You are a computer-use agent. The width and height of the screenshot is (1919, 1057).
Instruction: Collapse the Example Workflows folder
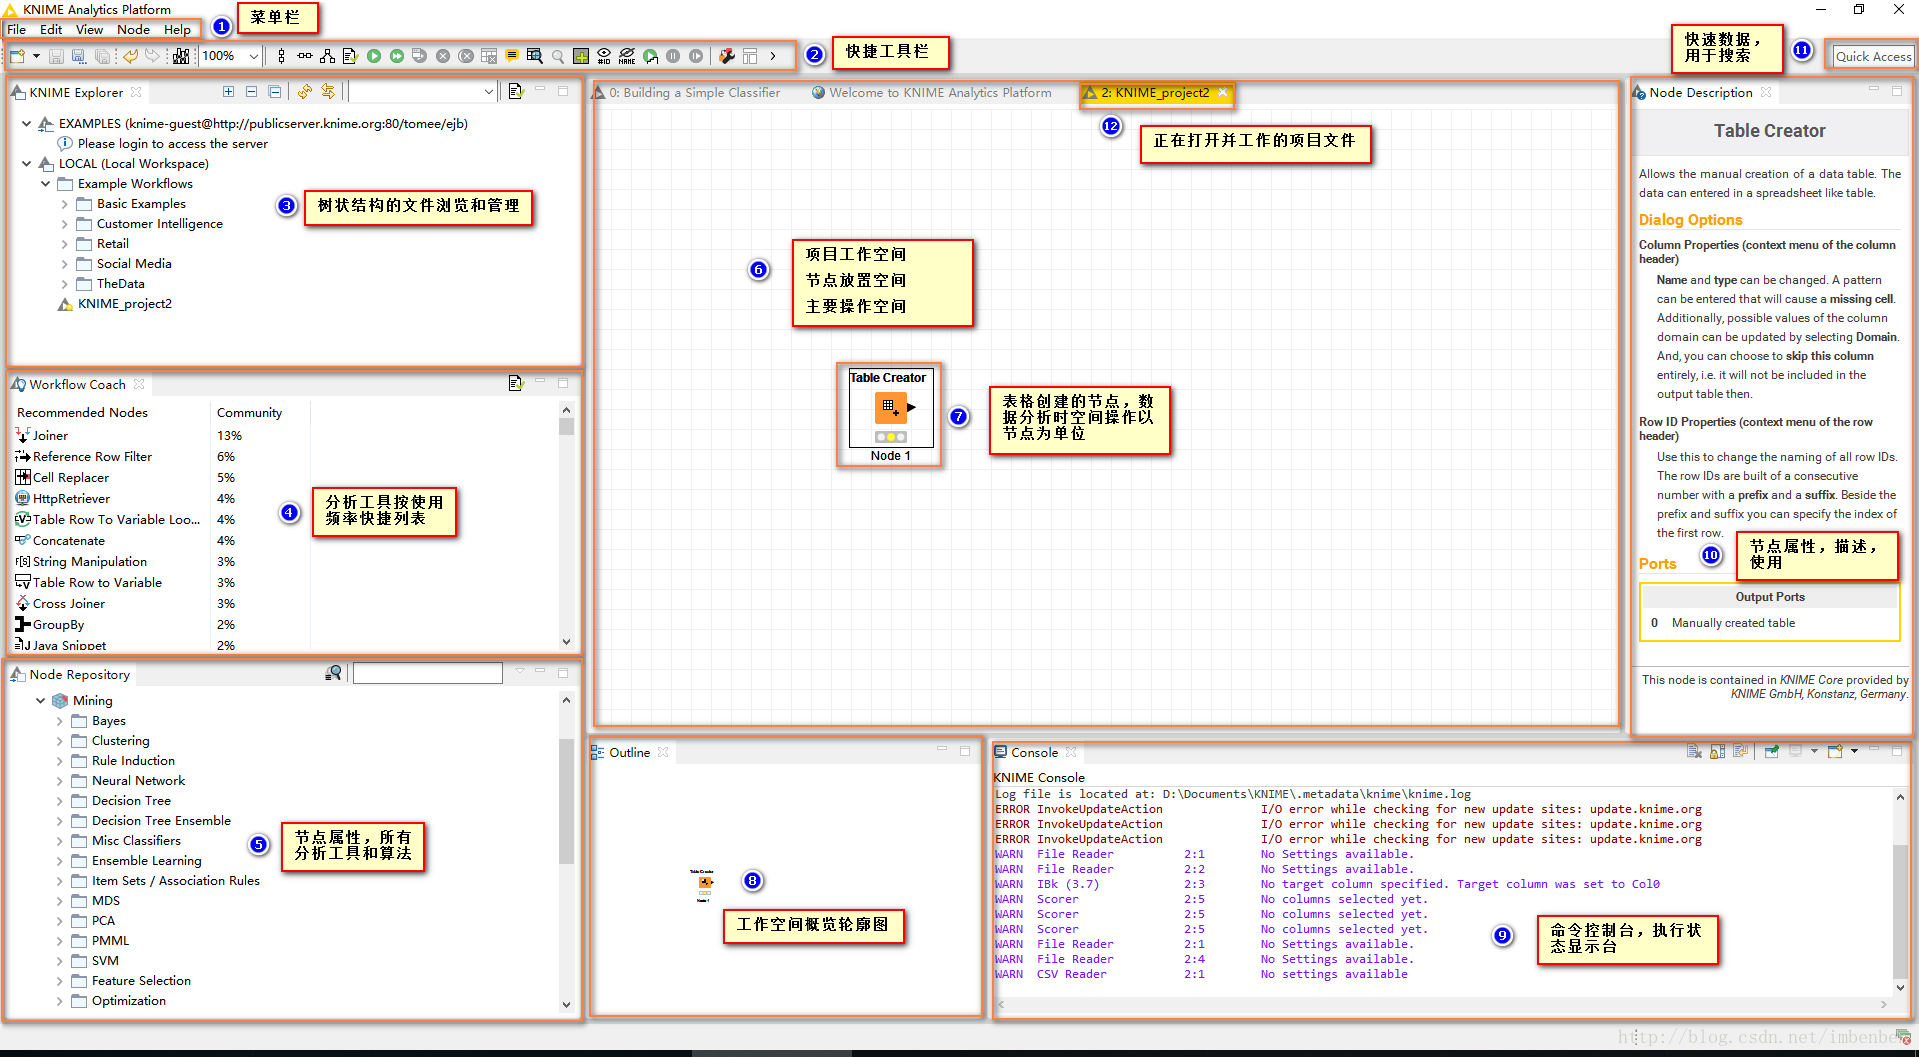[45, 183]
